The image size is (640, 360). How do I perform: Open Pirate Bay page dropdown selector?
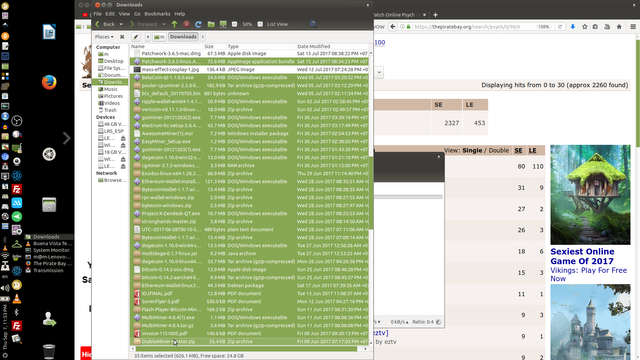(379, 73)
